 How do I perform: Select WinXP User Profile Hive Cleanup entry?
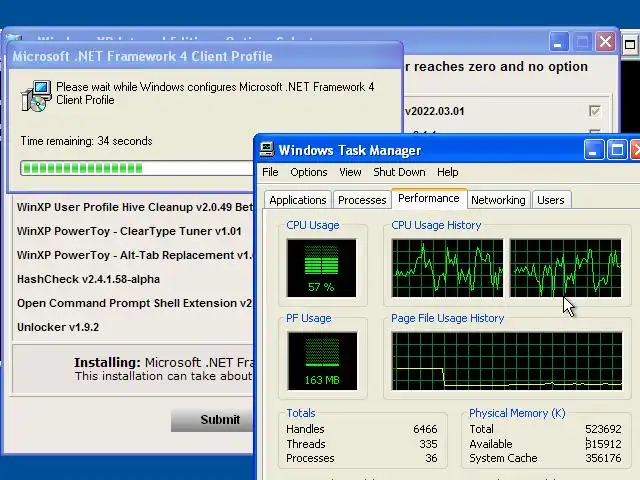[135, 207]
